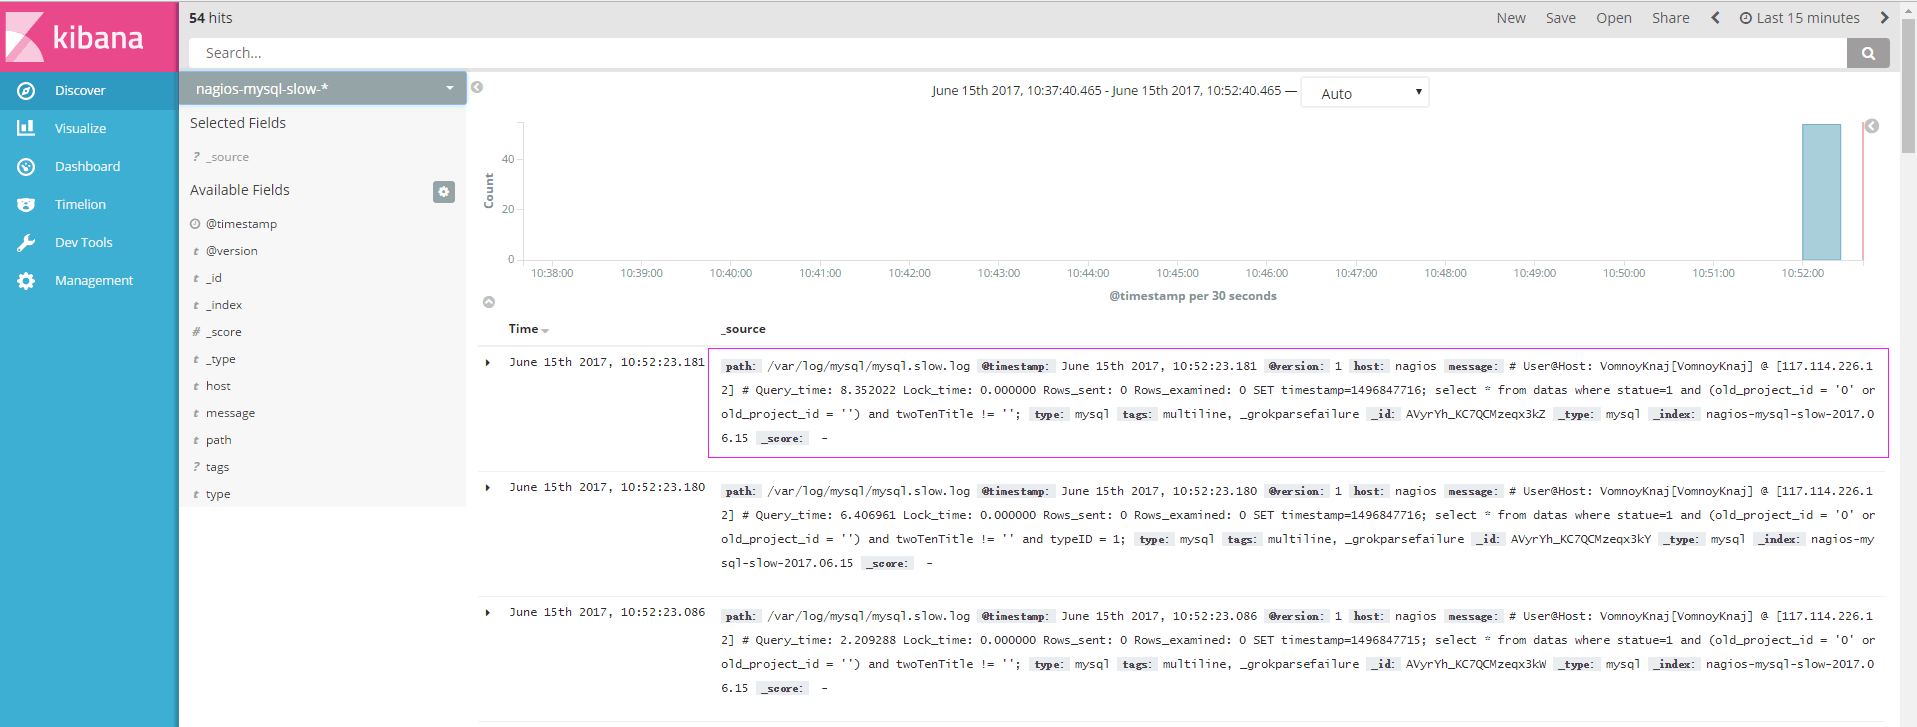Toggle Time column sort order
Screen dimensions: 1917x727
pyautogui.click(x=529, y=329)
